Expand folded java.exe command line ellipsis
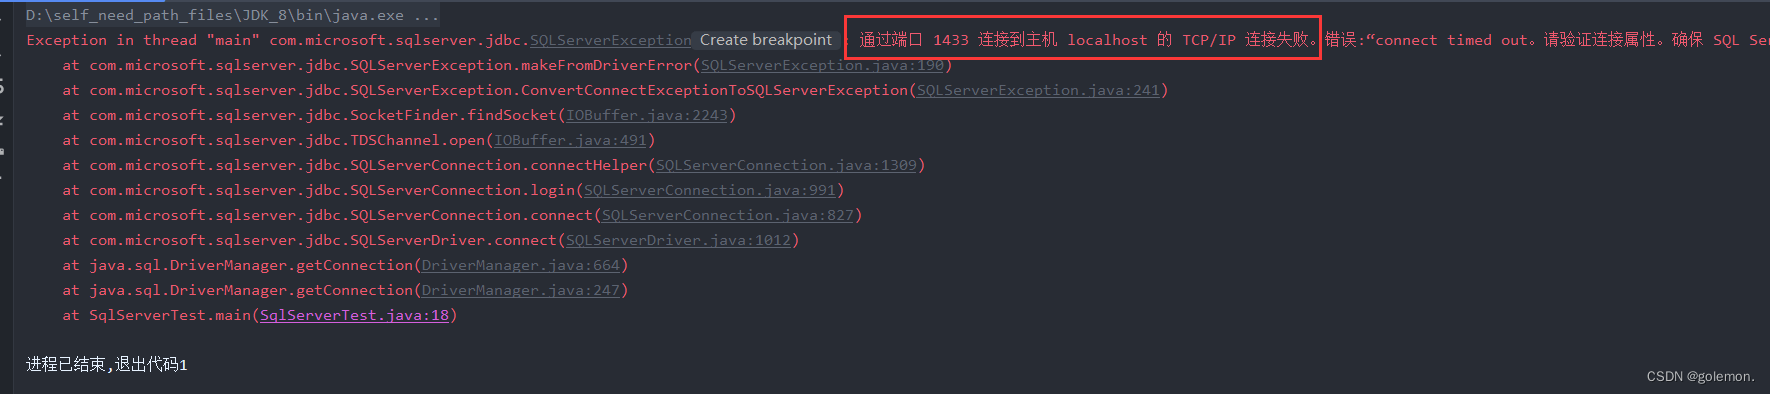This screenshot has height=394, width=1770. [426, 15]
